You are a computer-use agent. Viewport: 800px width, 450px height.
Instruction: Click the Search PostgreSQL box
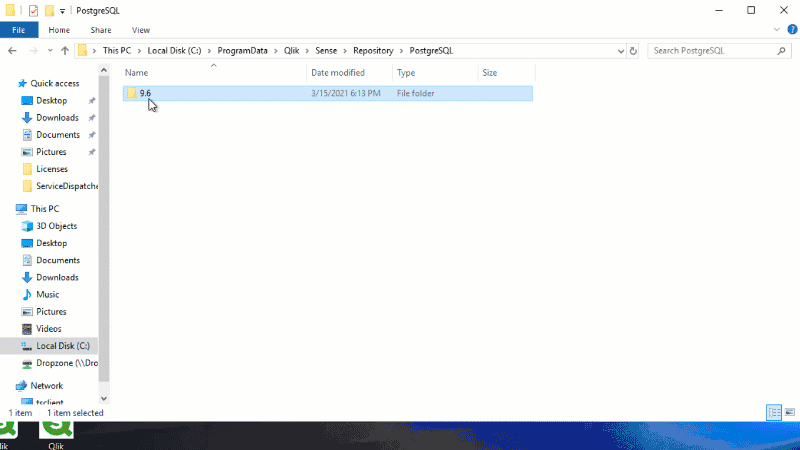click(x=705, y=50)
